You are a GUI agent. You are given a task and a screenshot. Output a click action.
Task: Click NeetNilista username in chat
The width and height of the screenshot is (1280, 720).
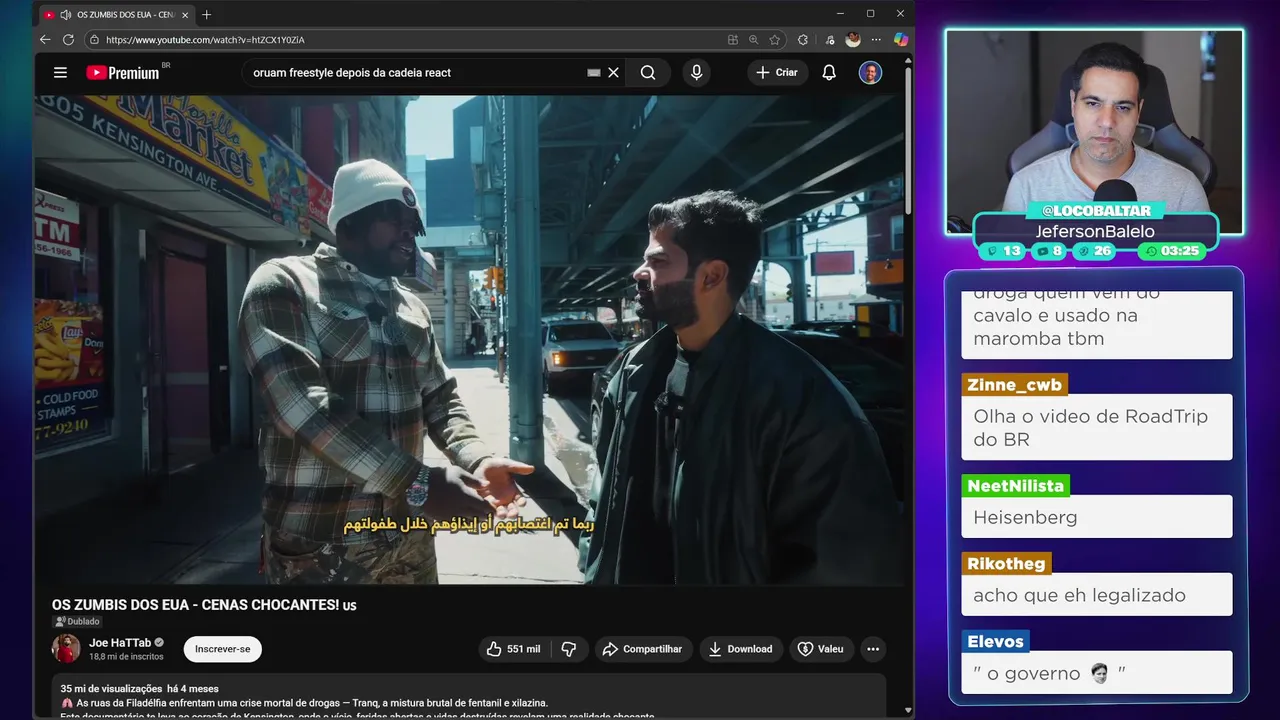click(1015, 486)
